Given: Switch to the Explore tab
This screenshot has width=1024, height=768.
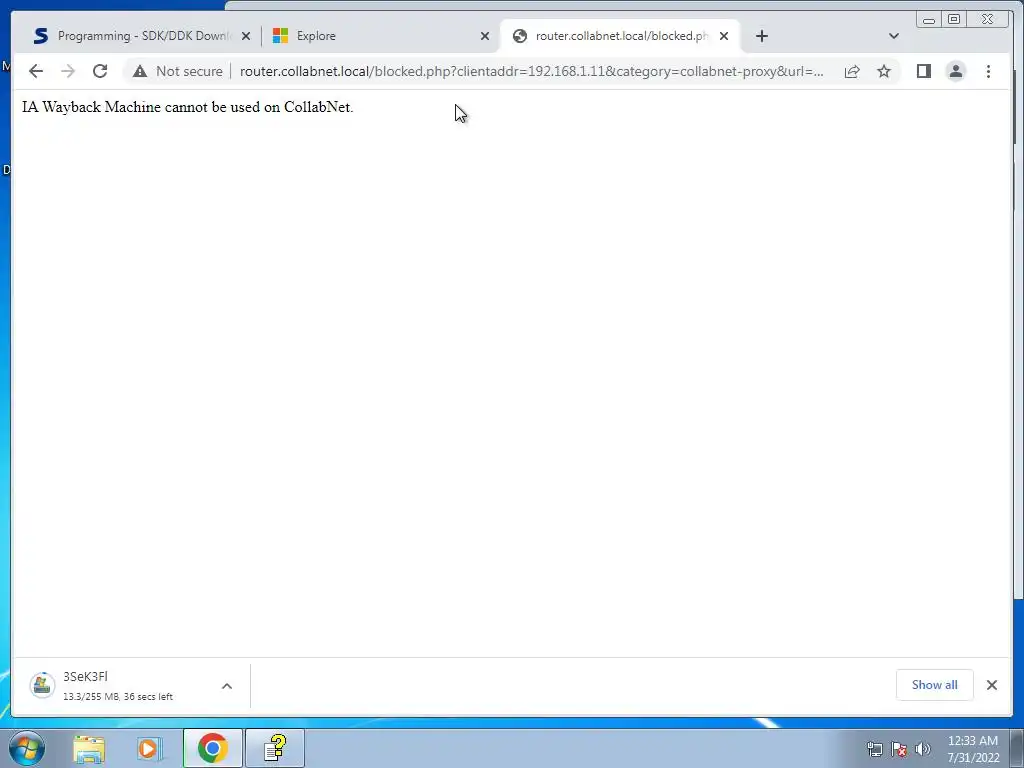Looking at the screenshot, I should pos(379,36).
